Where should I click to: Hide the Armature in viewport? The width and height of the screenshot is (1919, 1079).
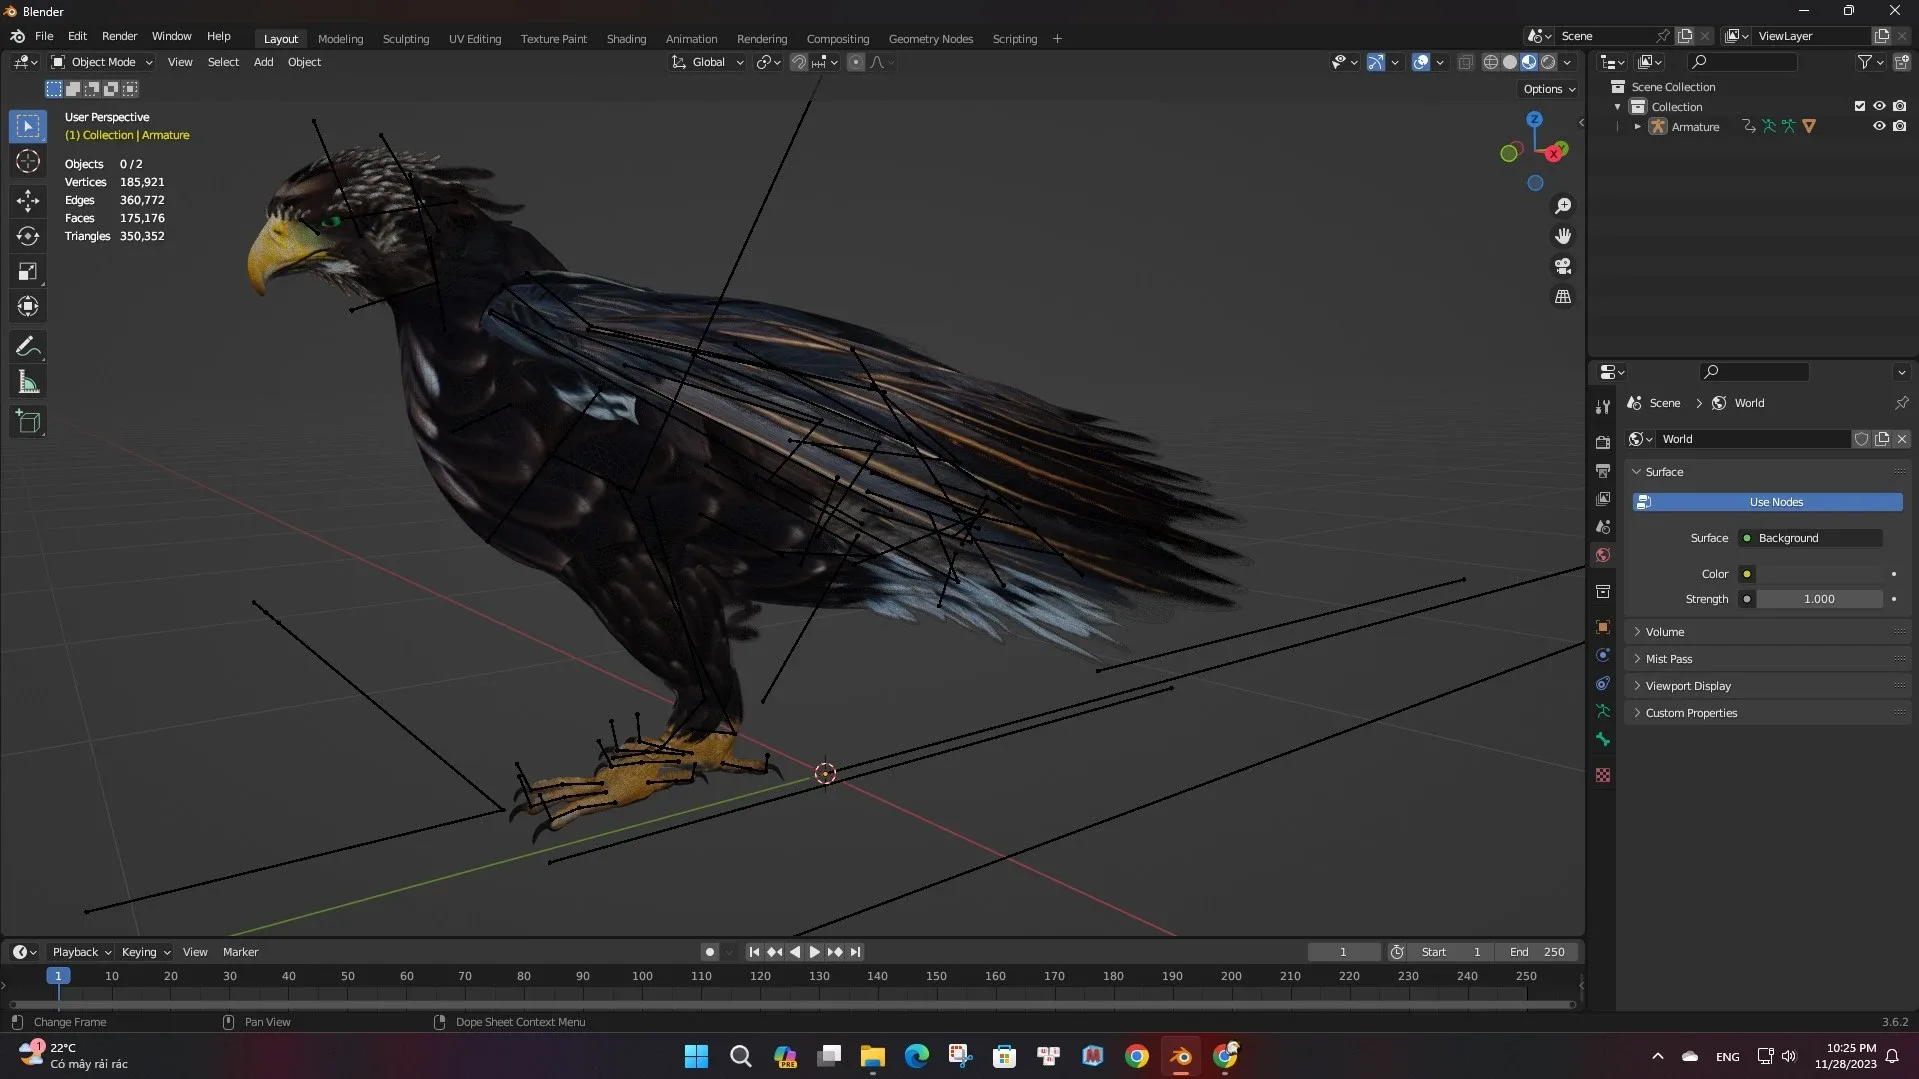pos(1878,126)
